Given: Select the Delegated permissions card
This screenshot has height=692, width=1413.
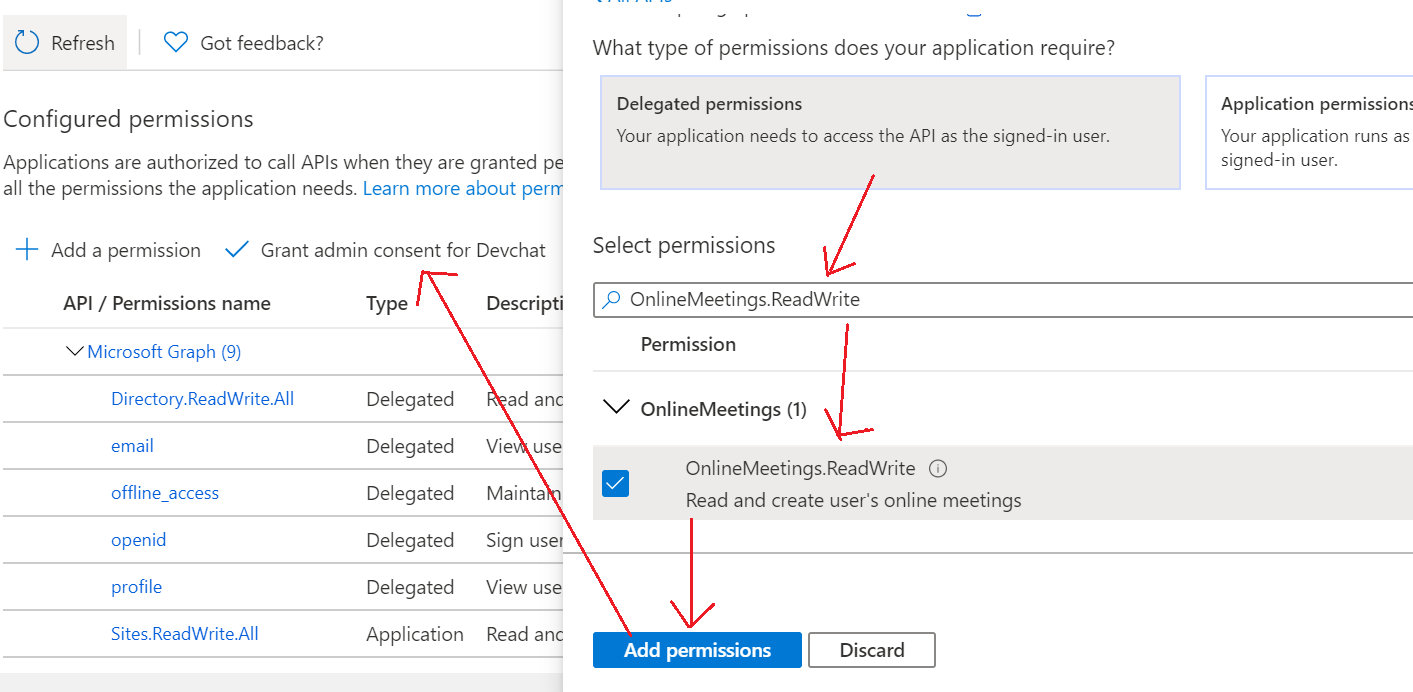Looking at the screenshot, I should 889,132.
